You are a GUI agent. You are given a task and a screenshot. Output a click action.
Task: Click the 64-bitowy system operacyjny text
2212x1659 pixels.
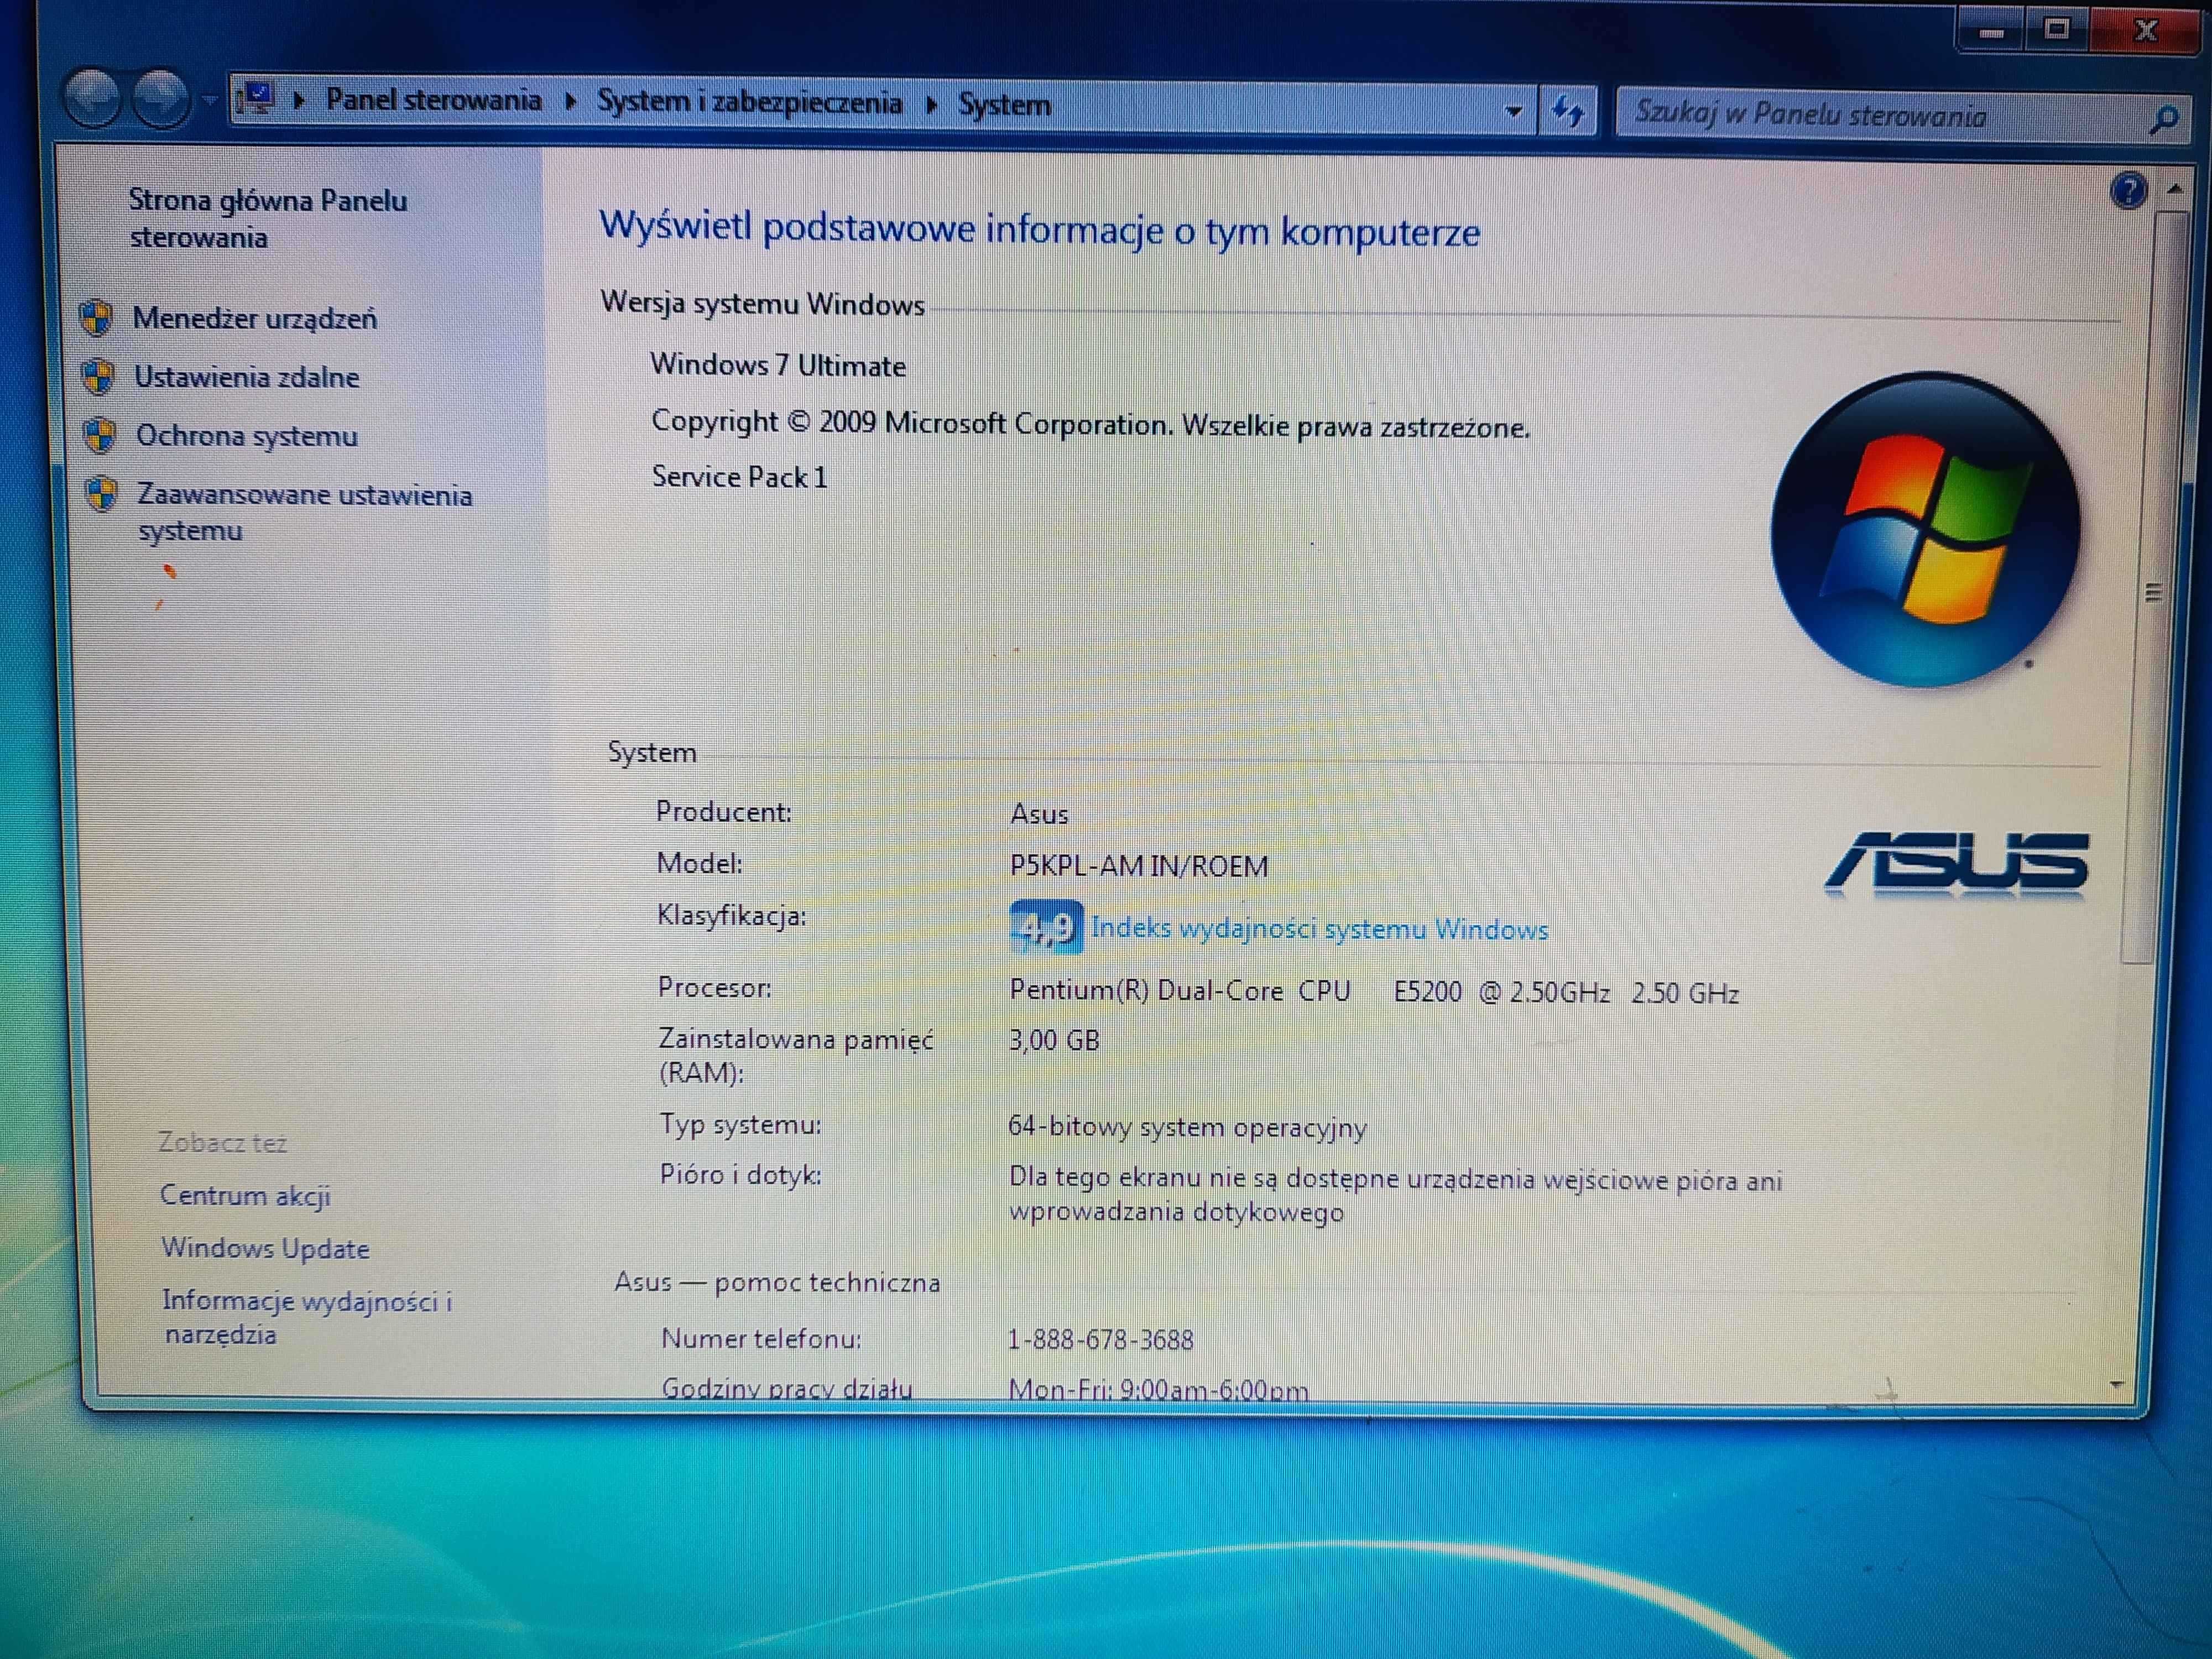(x=1187, y=1127)
